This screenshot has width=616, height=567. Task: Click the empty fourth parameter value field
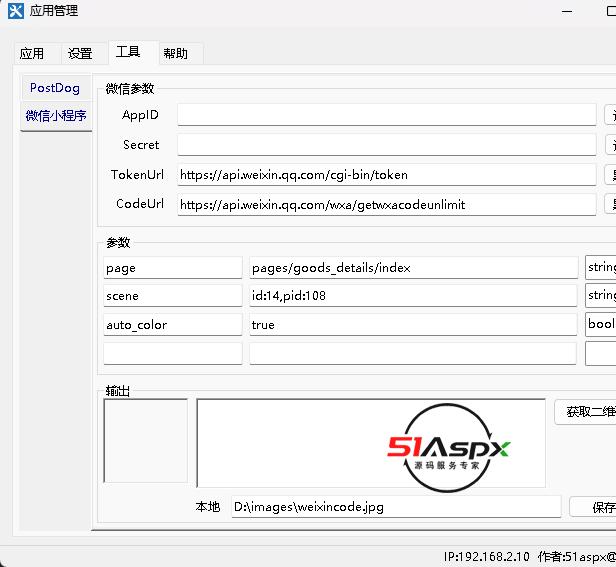coord(413,354)
